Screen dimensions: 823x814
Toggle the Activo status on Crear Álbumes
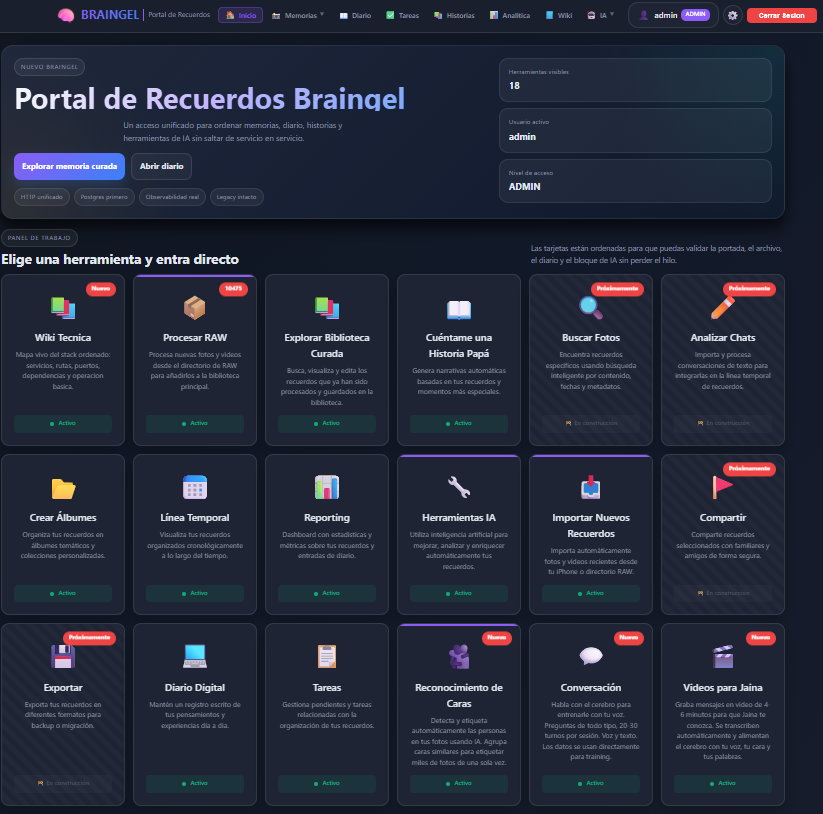[62, 592]
